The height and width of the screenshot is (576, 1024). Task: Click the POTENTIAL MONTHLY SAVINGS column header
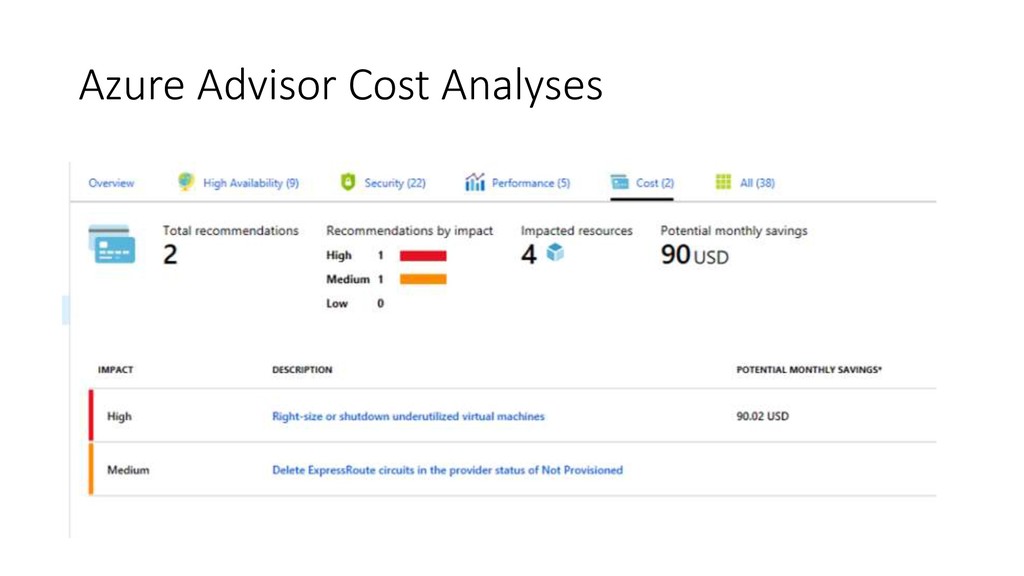(x=809, y=370)
